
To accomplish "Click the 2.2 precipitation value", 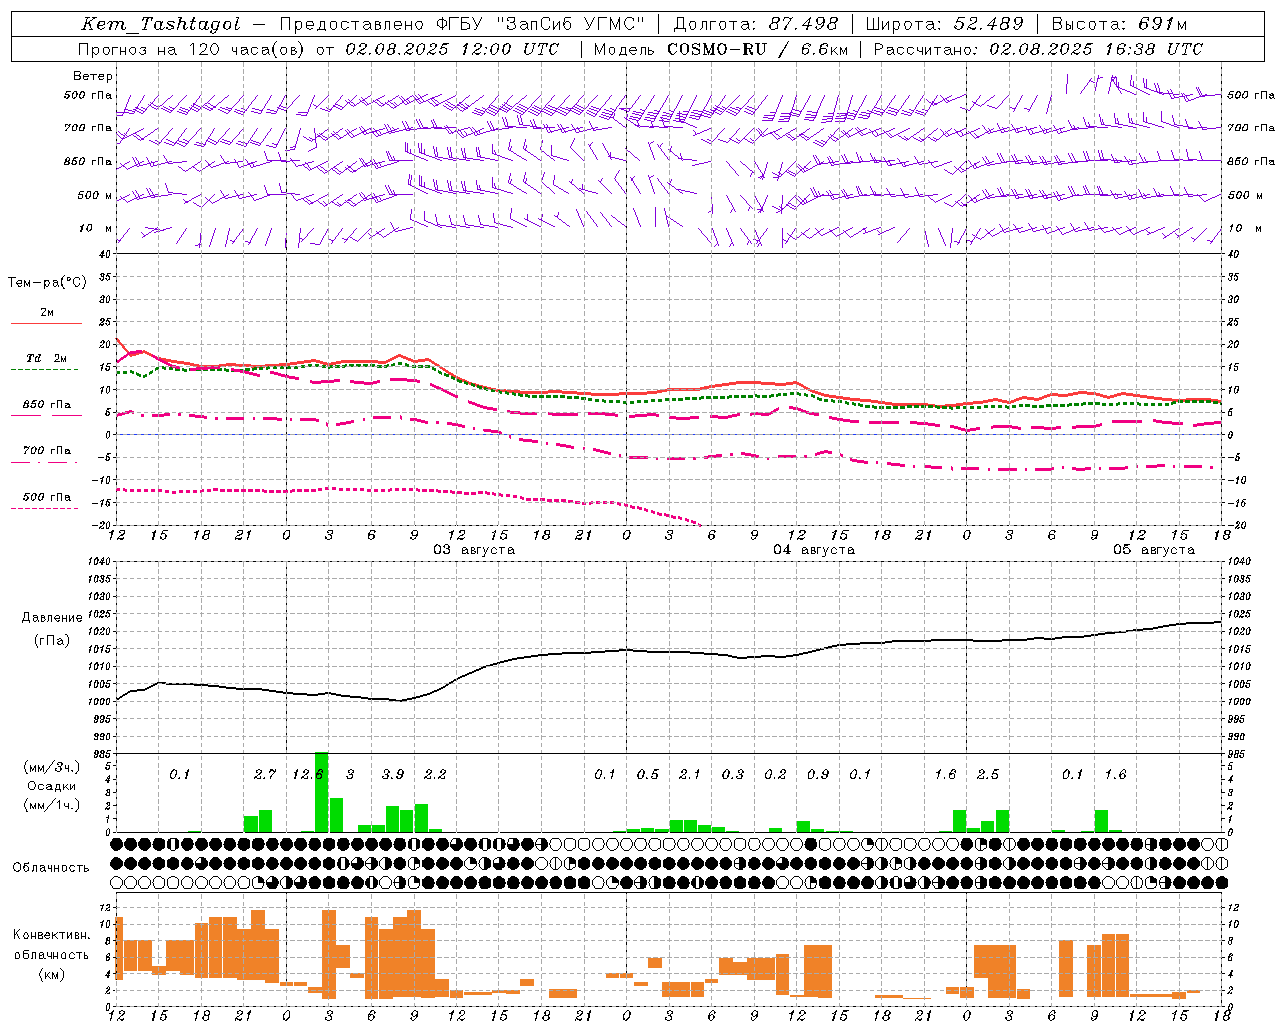I will tap(435, 775).
